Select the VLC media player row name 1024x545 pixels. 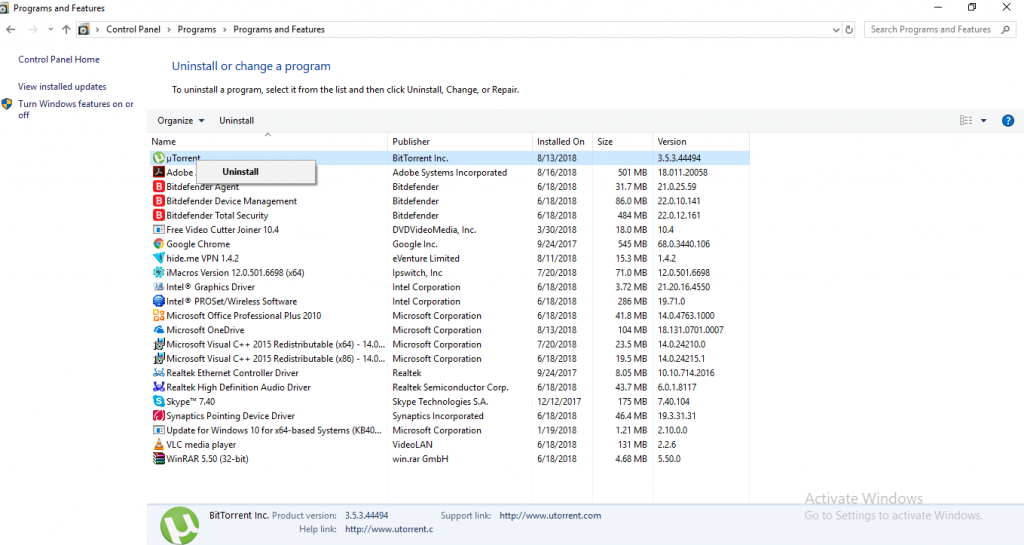point(201,445)
